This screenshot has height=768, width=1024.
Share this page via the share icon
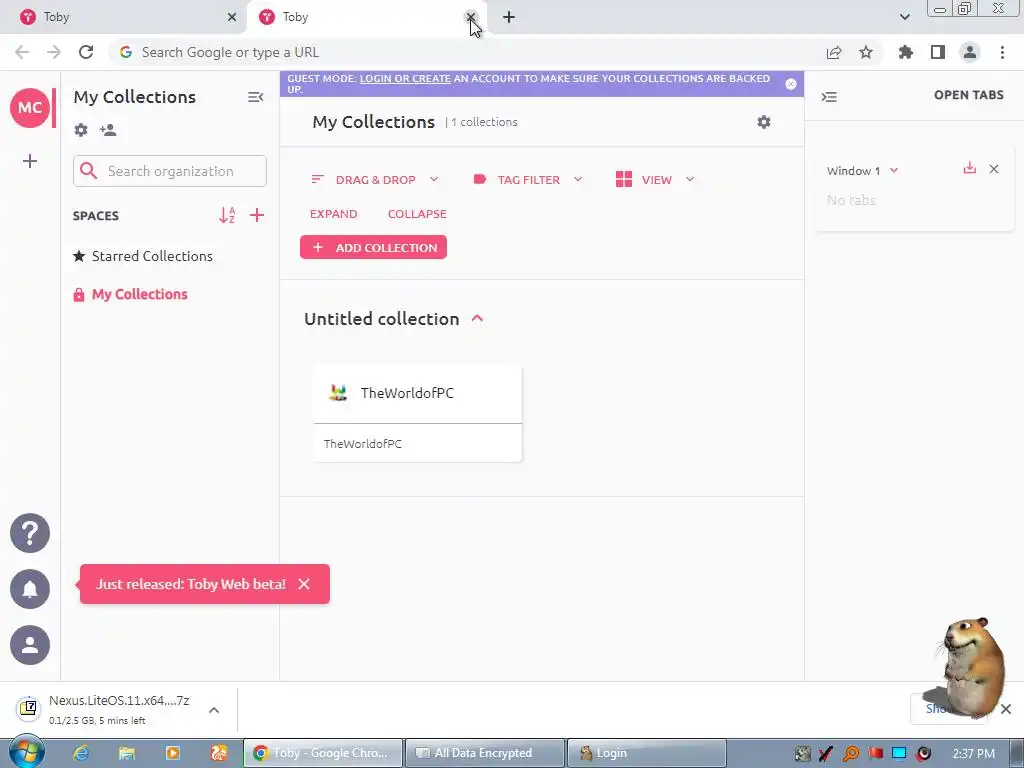834,52
